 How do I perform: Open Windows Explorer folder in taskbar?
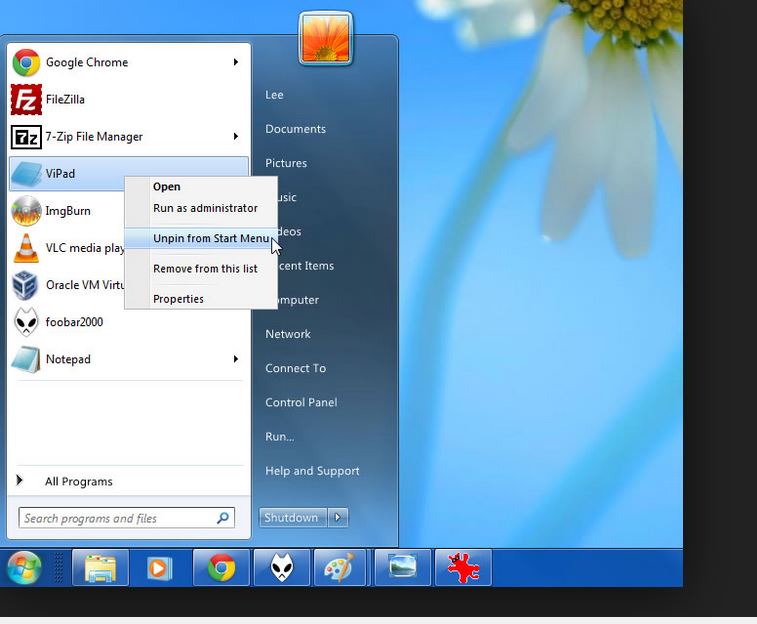[100, 568]
